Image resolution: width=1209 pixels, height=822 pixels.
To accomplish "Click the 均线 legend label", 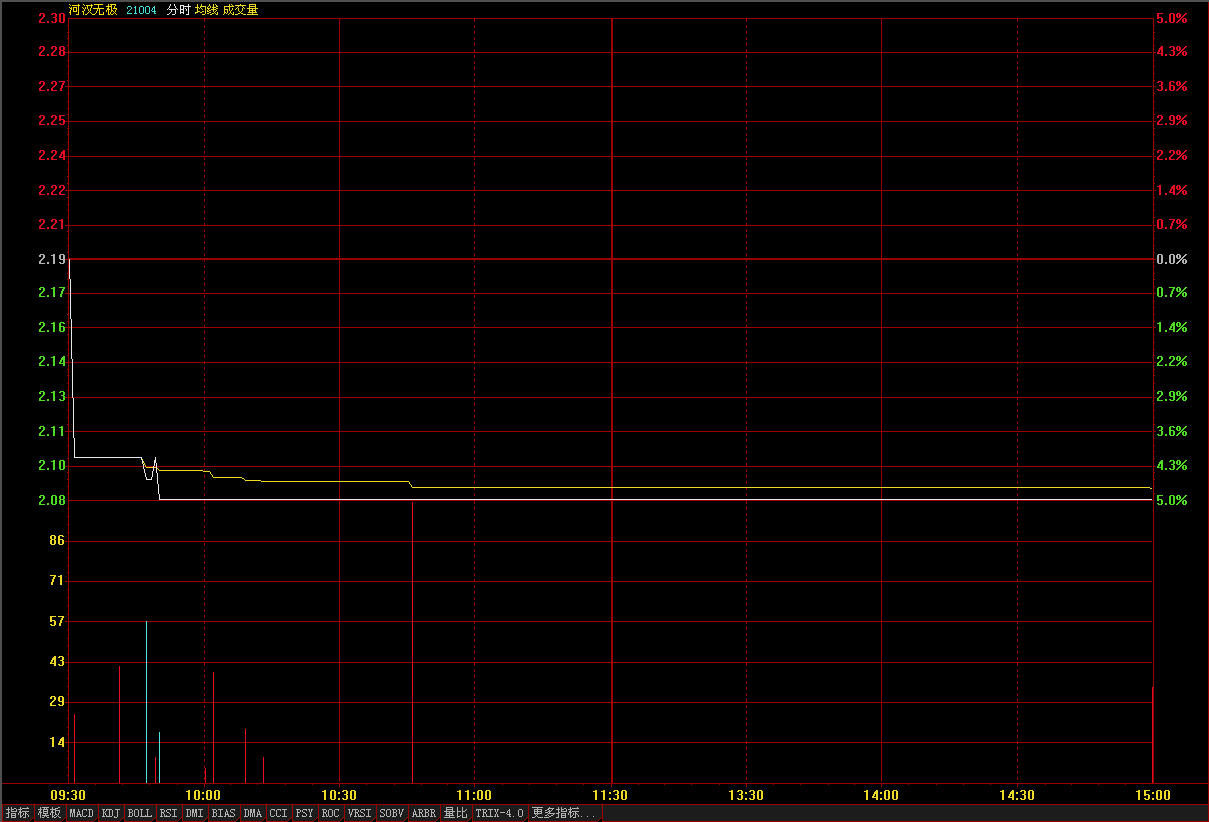I will click(206, 10).
